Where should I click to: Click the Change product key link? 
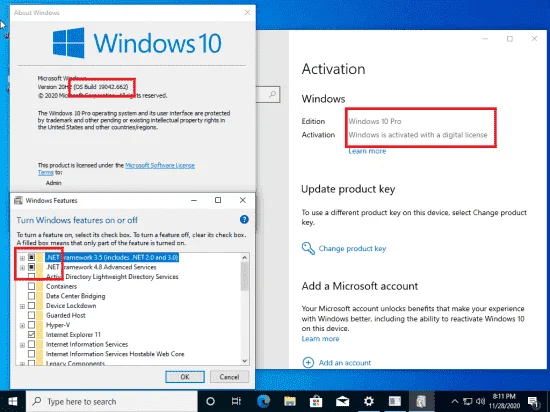tap(352, 248)
